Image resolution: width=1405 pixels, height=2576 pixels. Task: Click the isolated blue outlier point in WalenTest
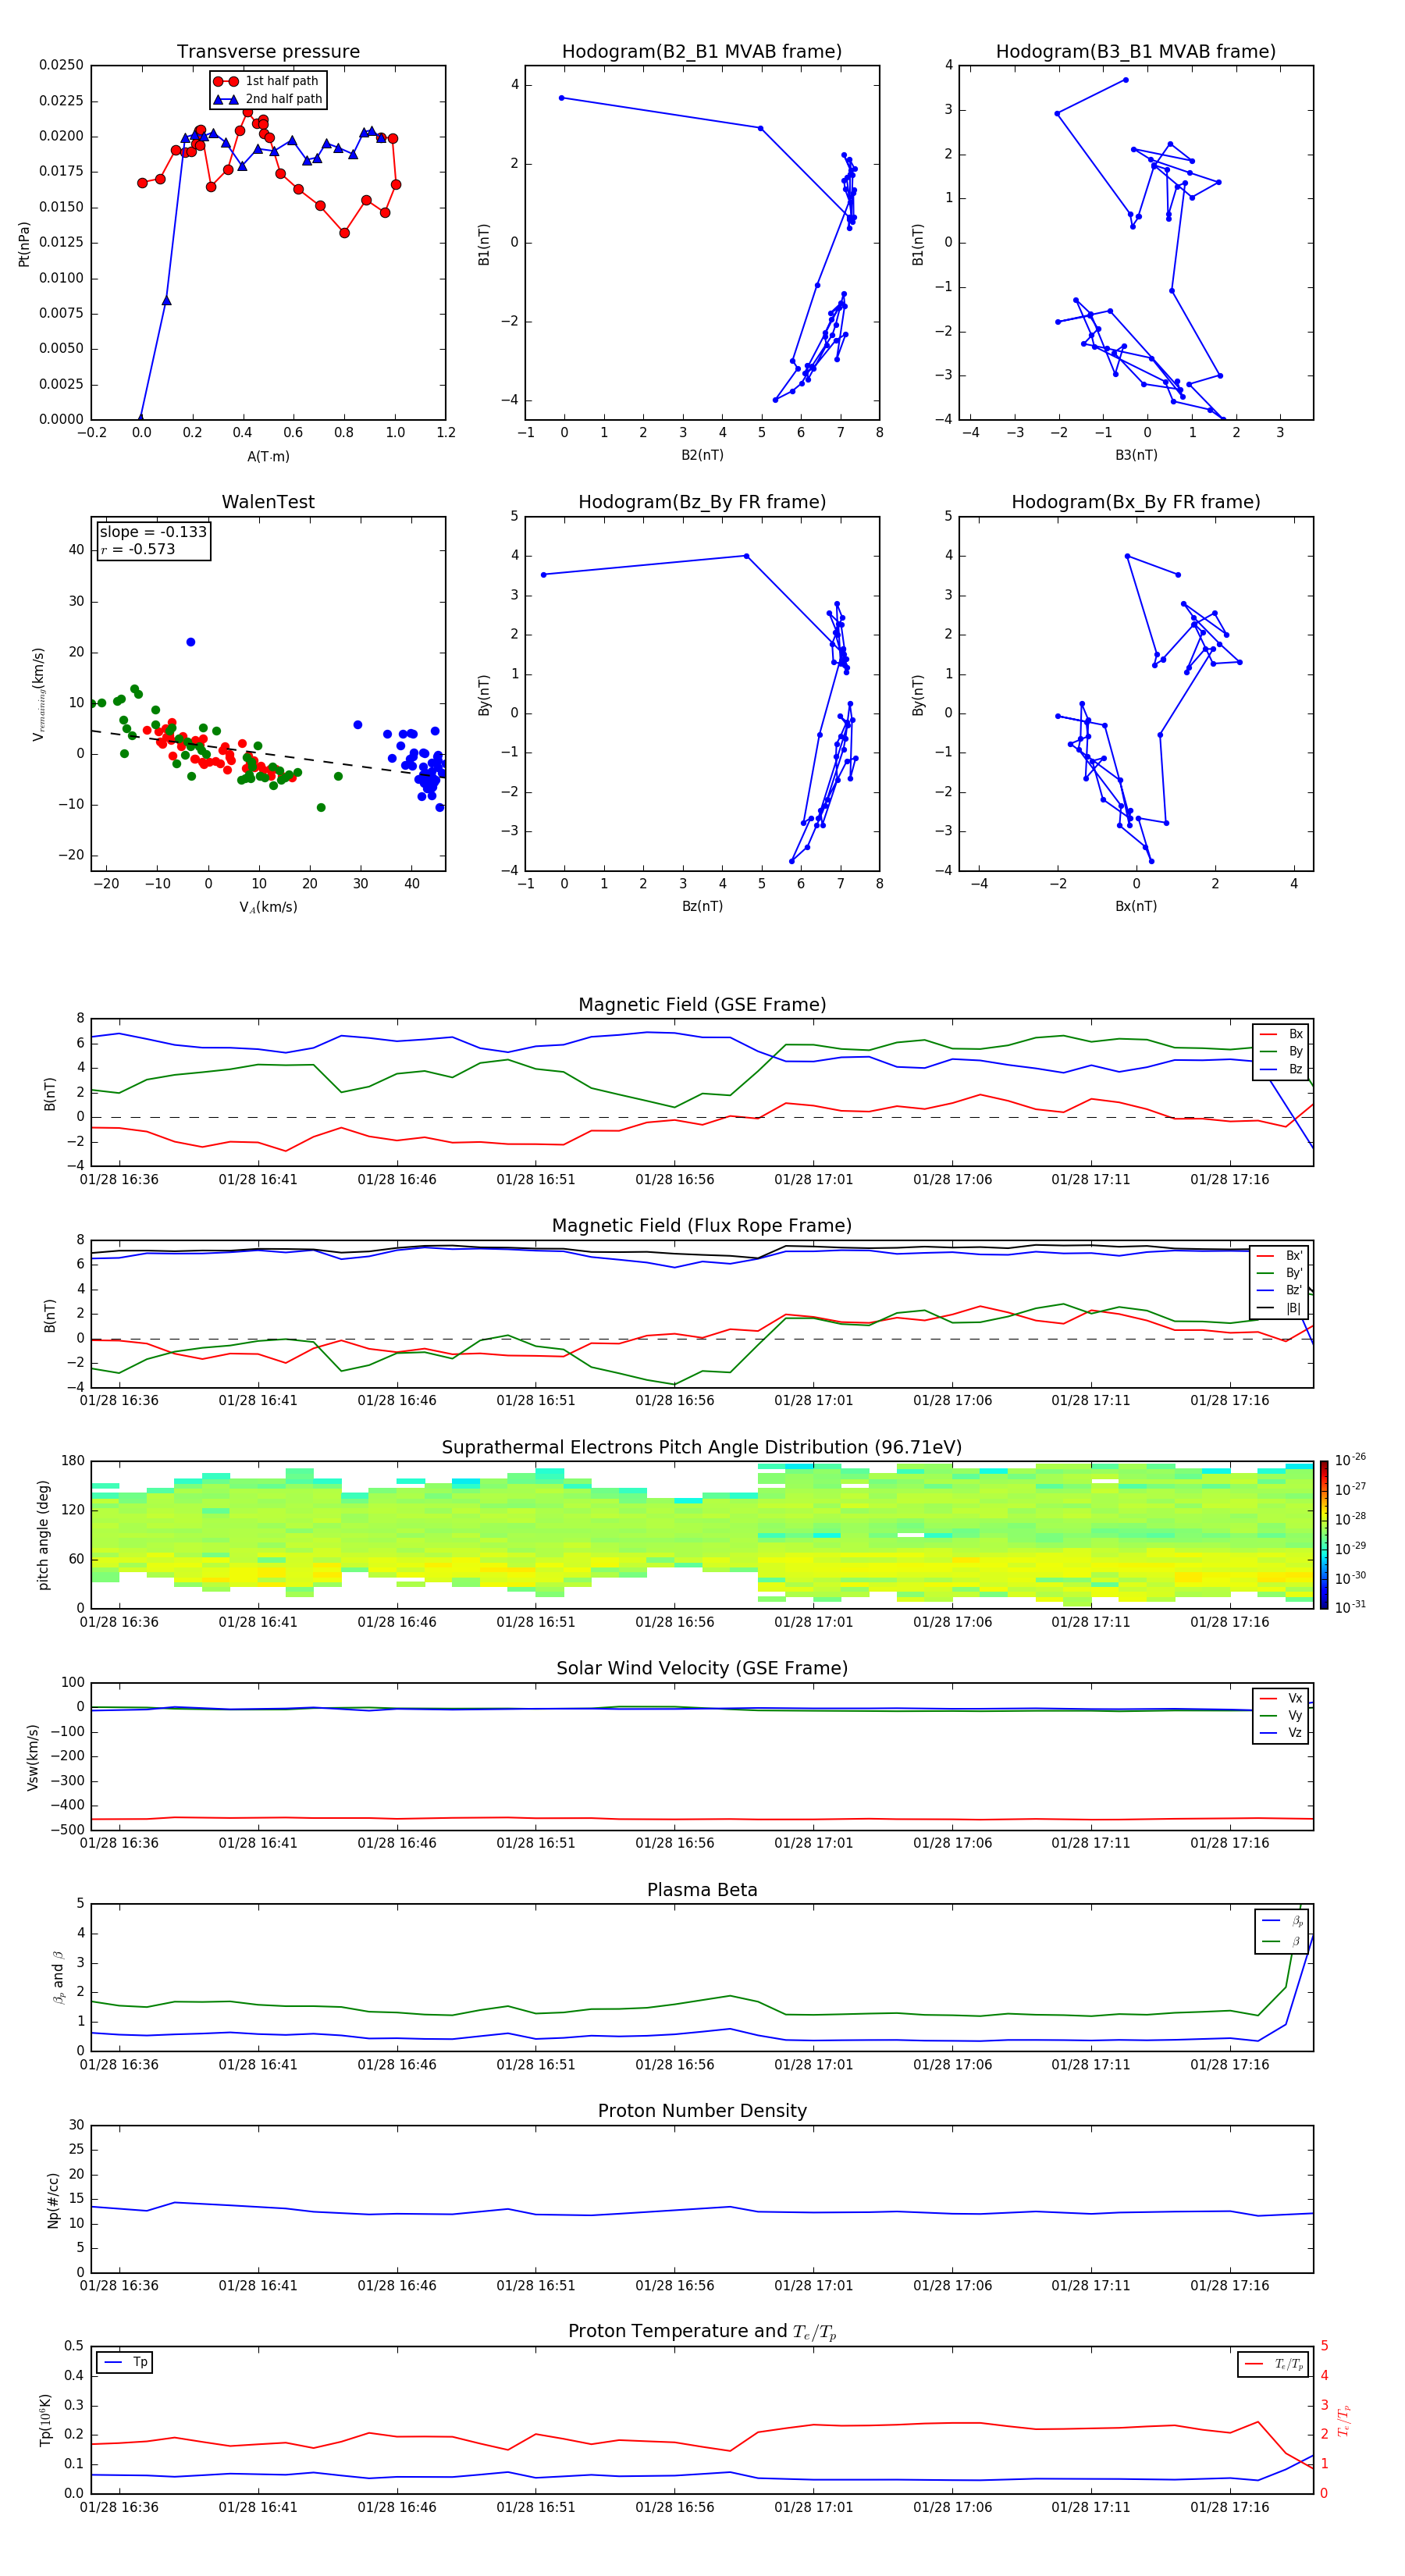[x=191, y=642]
